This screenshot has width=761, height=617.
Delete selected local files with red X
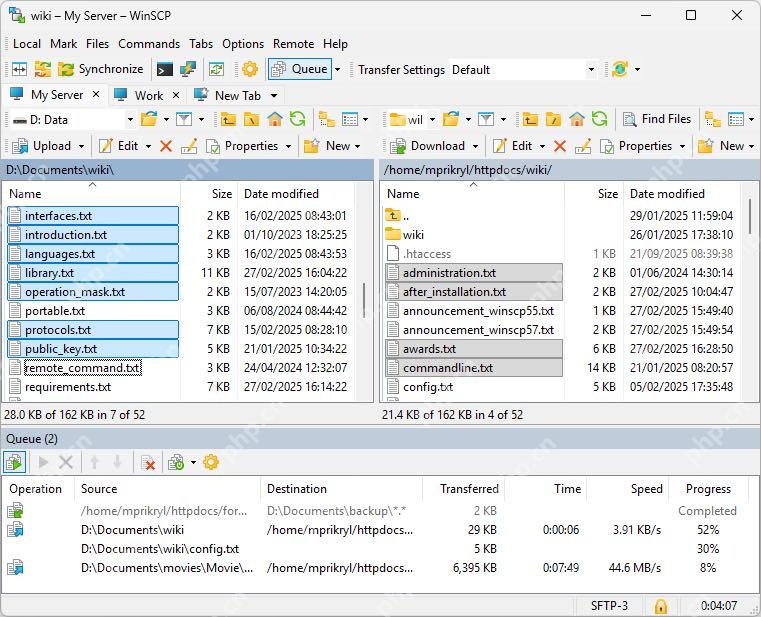coord(166,146)
